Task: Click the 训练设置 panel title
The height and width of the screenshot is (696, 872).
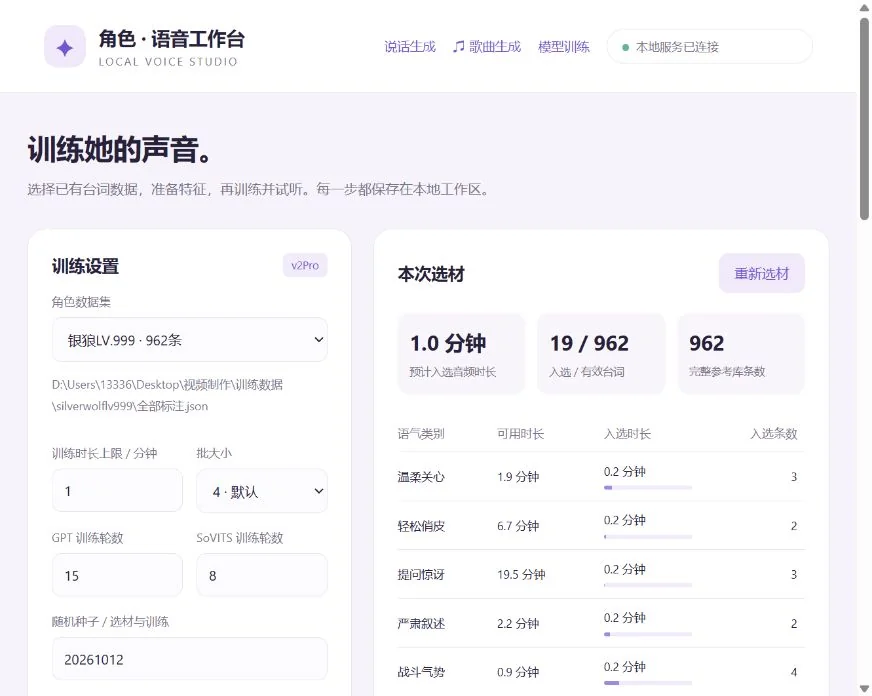Action: 85,266
